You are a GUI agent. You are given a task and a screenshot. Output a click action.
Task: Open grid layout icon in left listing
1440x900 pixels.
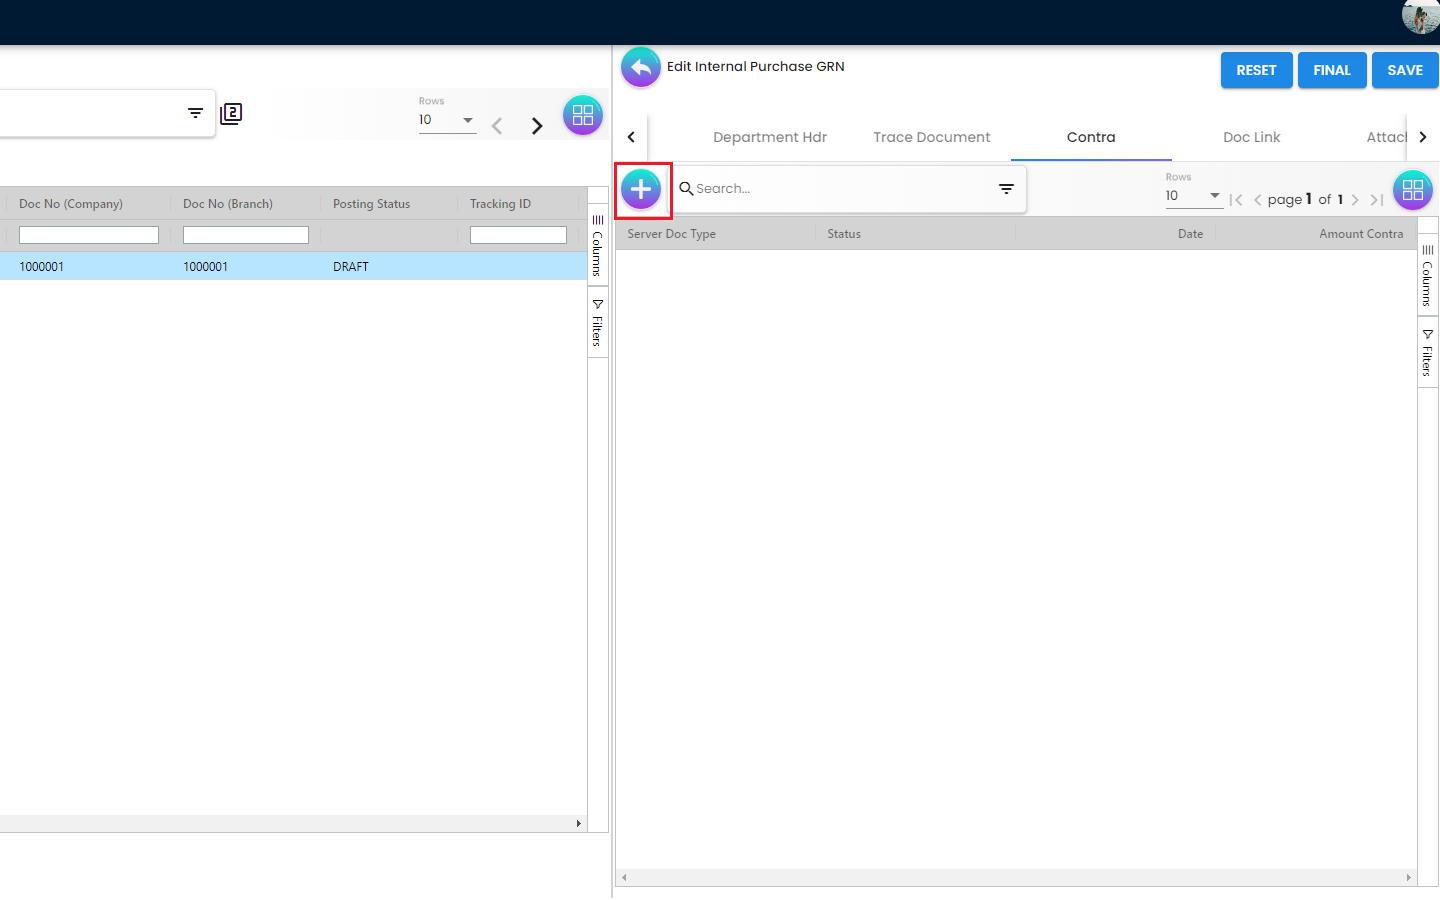(583, 116)
